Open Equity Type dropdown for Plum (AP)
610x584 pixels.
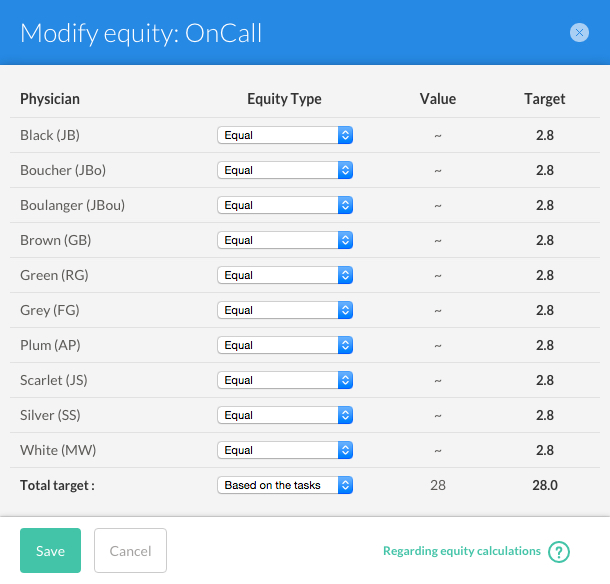(285, 345)
